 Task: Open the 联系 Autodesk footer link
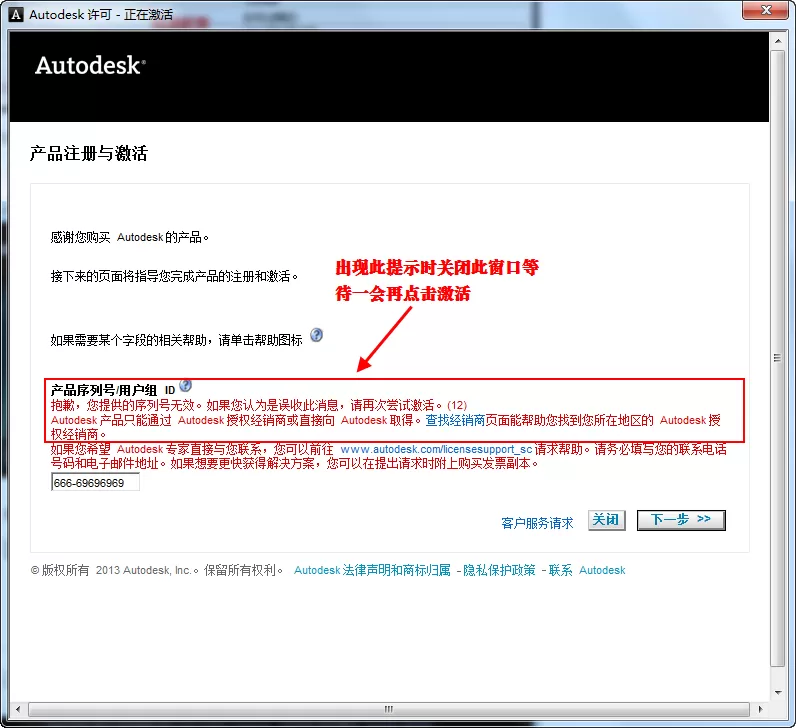587,570
